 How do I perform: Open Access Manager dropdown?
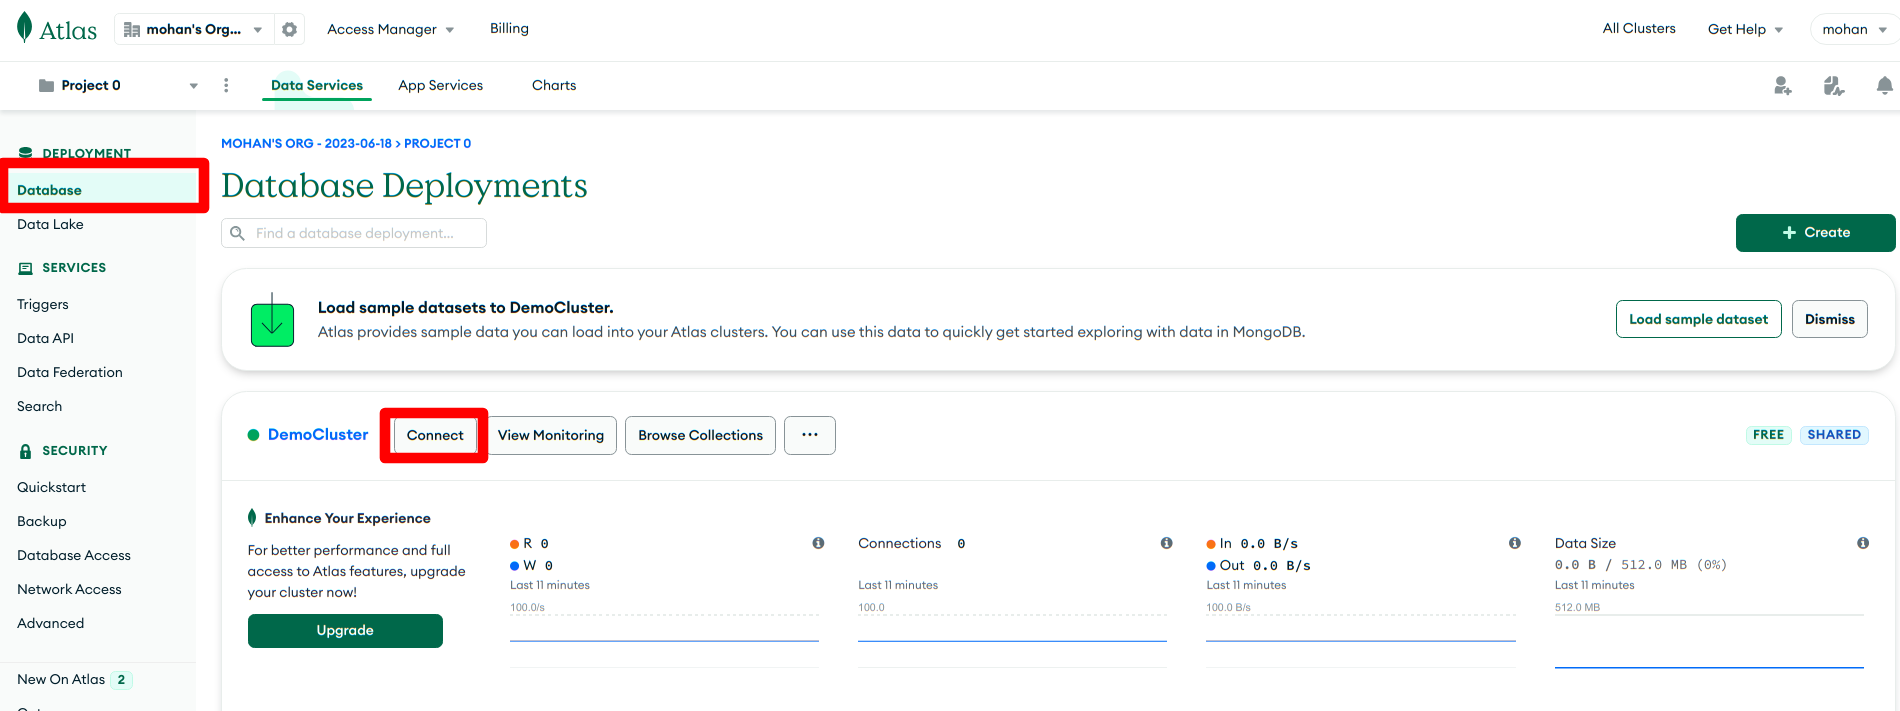point(391,29)
